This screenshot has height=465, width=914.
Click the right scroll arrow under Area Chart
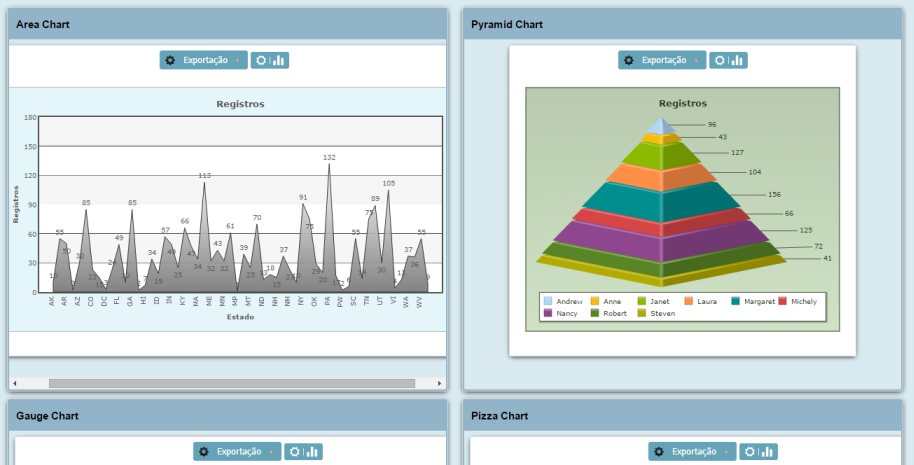click(x=439, y=383)
